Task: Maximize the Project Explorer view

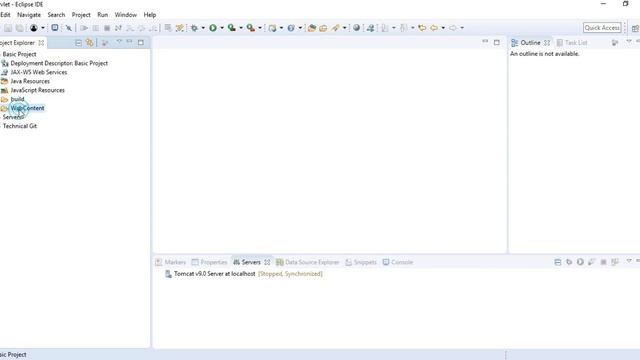Action: point(141,42)
